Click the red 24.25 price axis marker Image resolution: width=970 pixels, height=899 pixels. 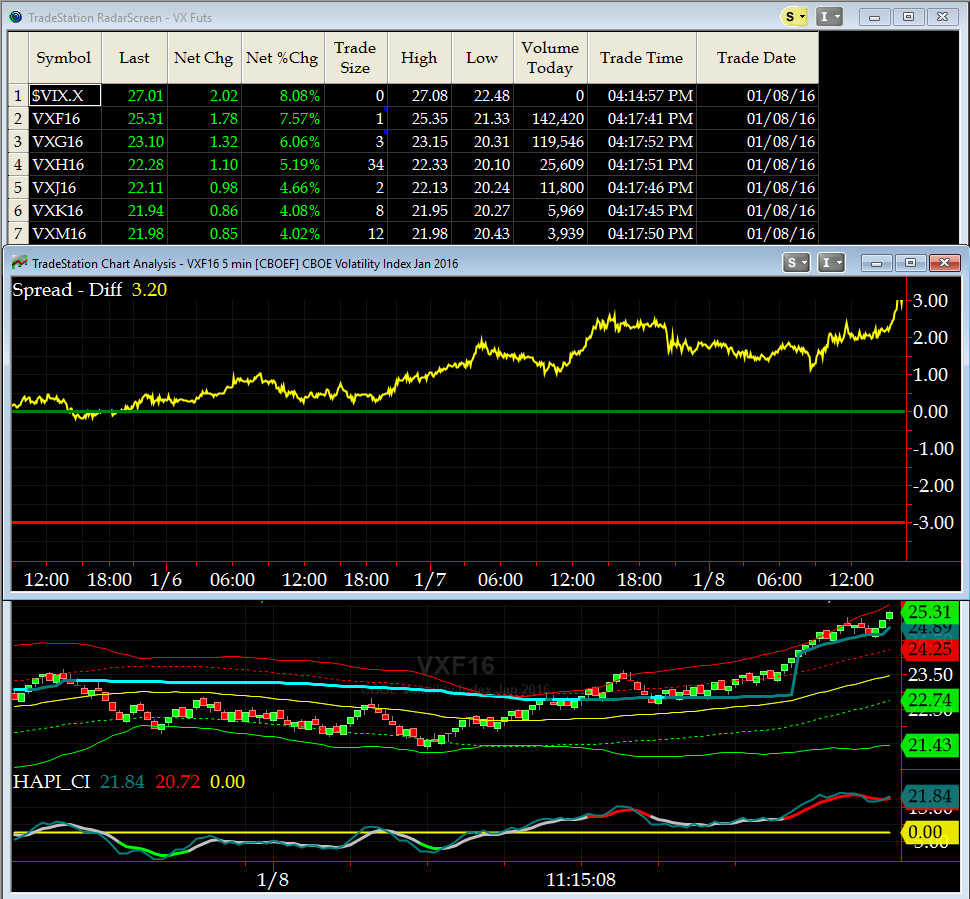(930, 649)
